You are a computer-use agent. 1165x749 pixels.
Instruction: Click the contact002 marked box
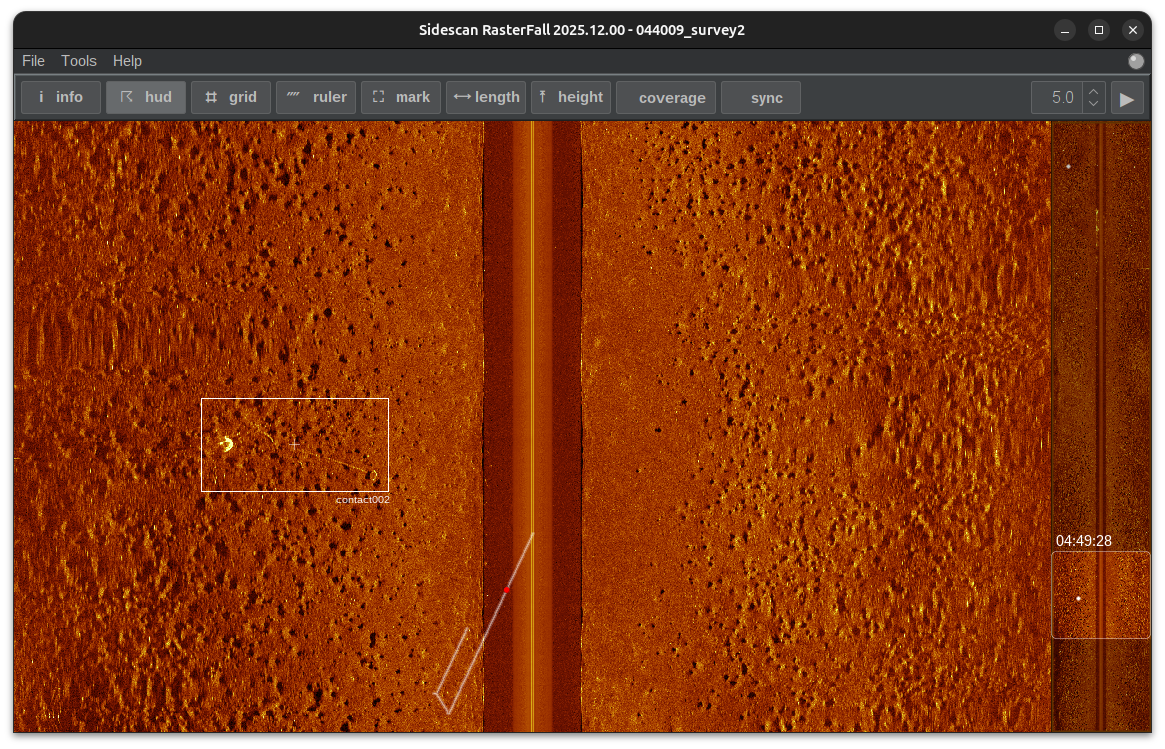(294, 444)
